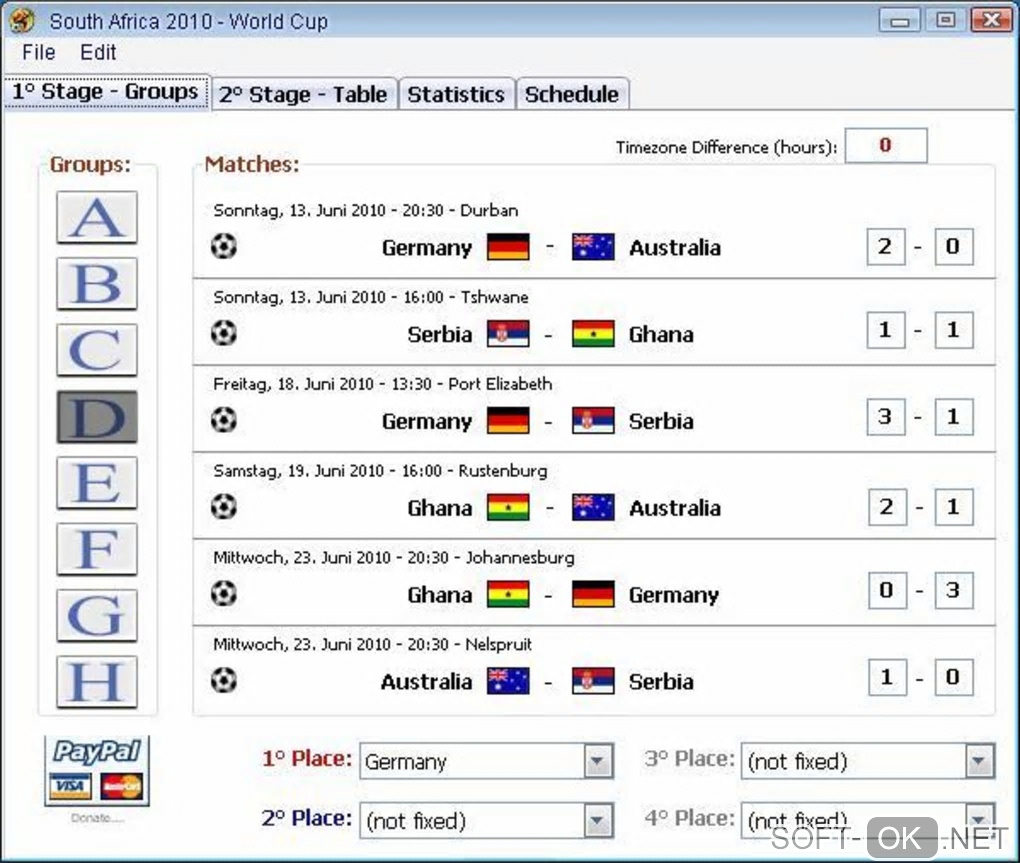
Task: Click the Serbia flag in the Tshwane match
Action: [x=508, y=334]
